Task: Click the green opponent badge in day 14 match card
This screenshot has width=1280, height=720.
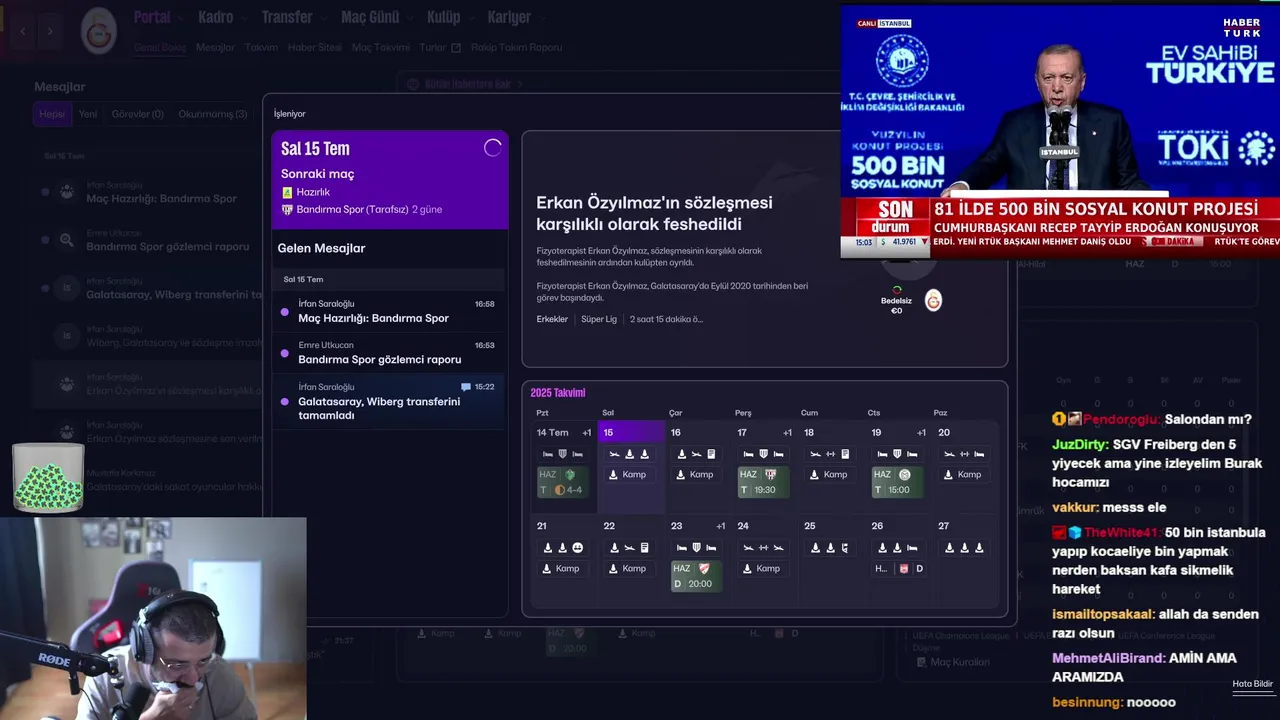Action: point(570,475)
